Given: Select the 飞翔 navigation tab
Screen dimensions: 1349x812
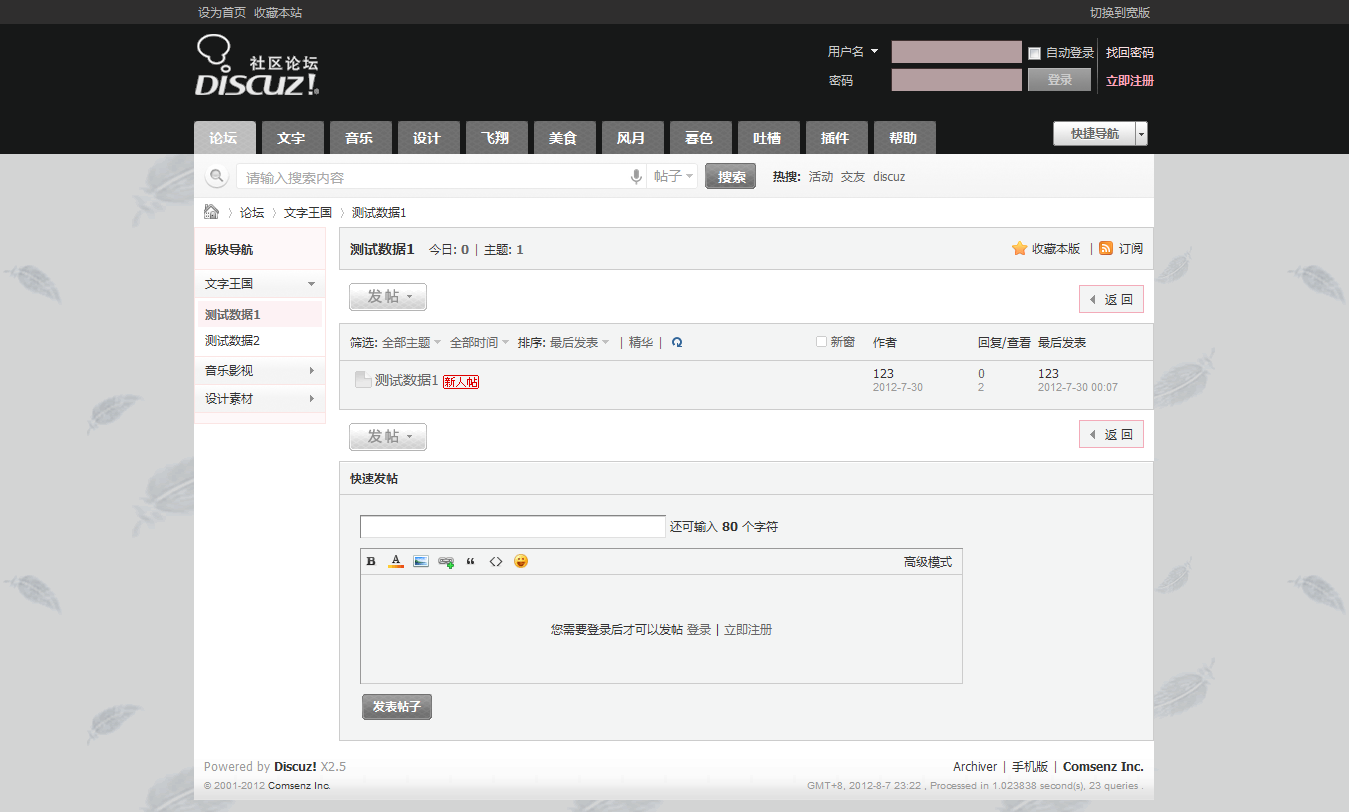Looking at the screenshot, I should click(x=495, y=138).
